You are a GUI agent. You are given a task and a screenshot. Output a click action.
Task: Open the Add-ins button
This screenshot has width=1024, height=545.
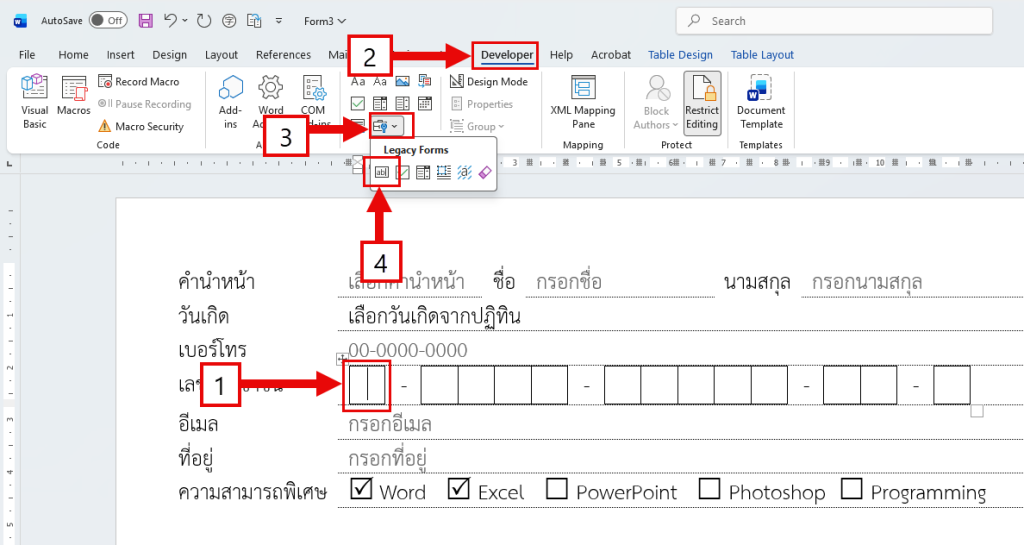click(231, 101)
